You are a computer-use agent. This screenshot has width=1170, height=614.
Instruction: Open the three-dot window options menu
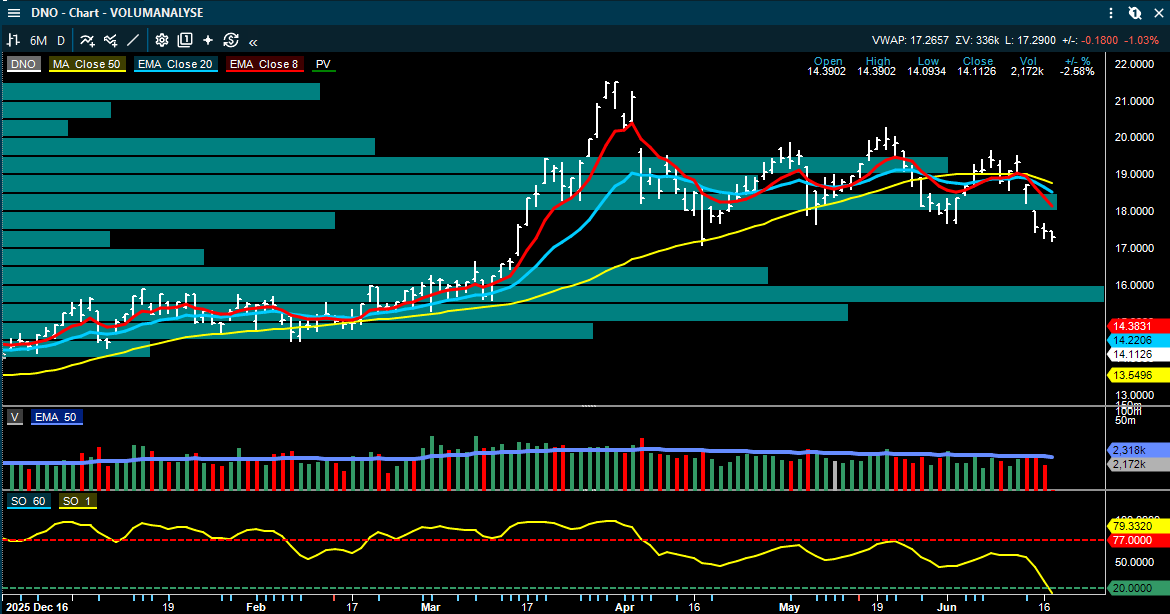1111,13
